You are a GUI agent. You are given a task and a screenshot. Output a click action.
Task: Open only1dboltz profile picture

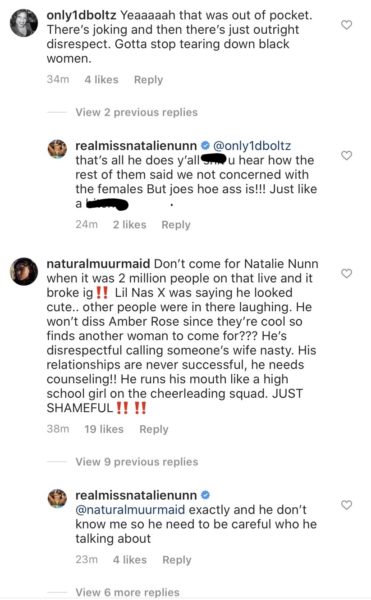click(24, 23)
